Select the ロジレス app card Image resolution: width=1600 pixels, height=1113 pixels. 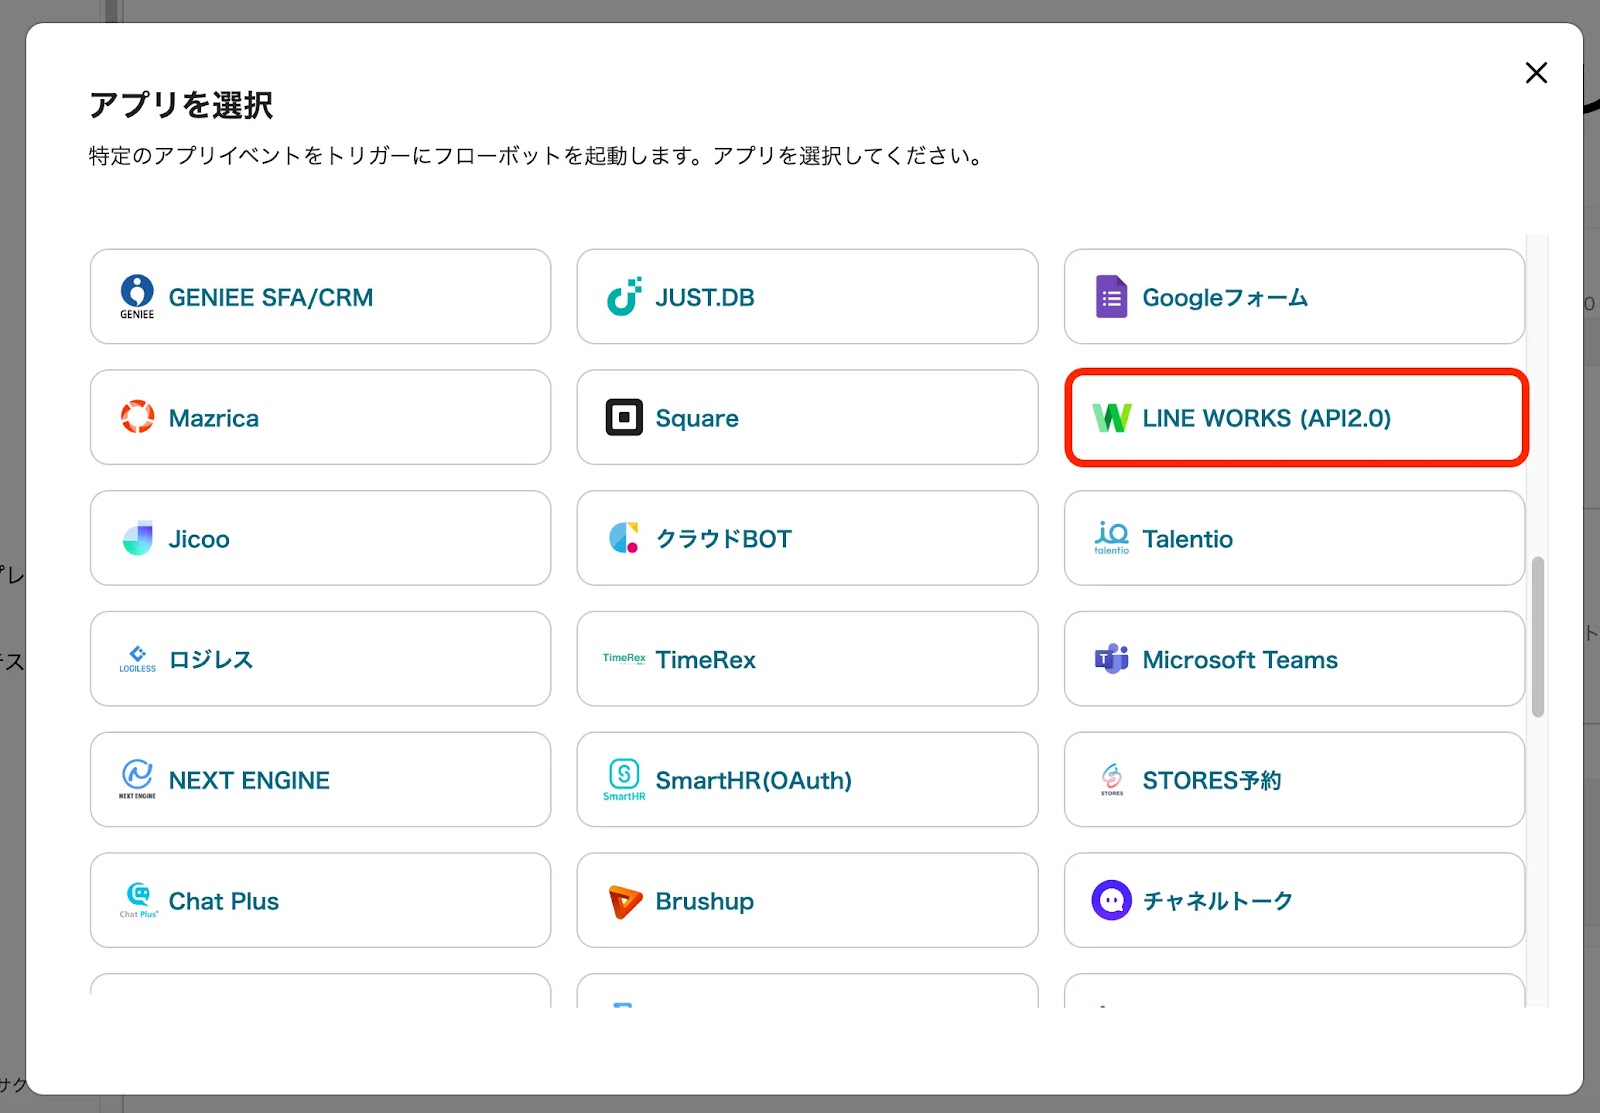320,659
